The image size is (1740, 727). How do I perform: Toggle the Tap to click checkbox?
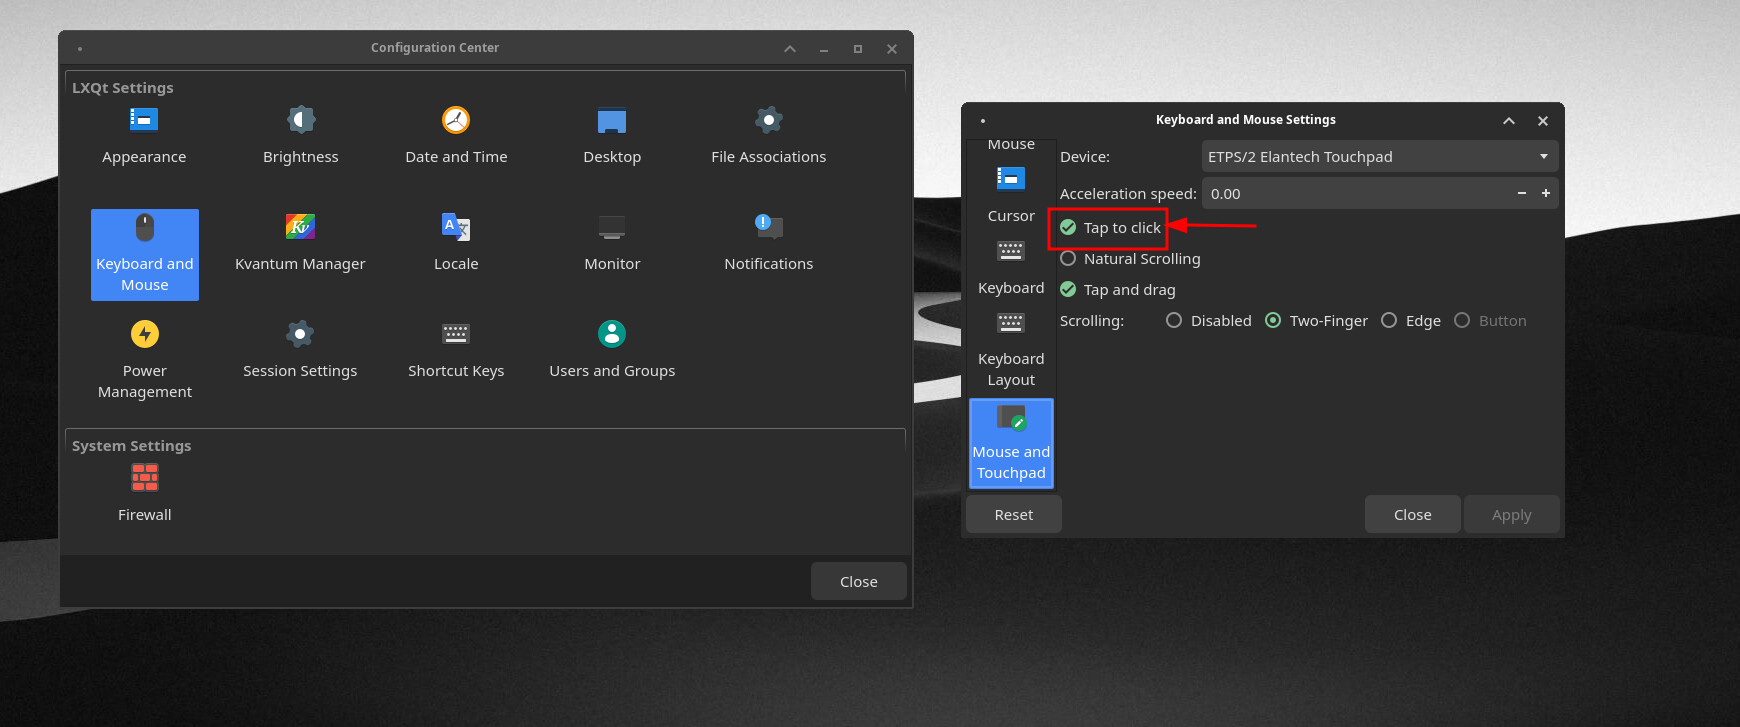[1069, 228]
